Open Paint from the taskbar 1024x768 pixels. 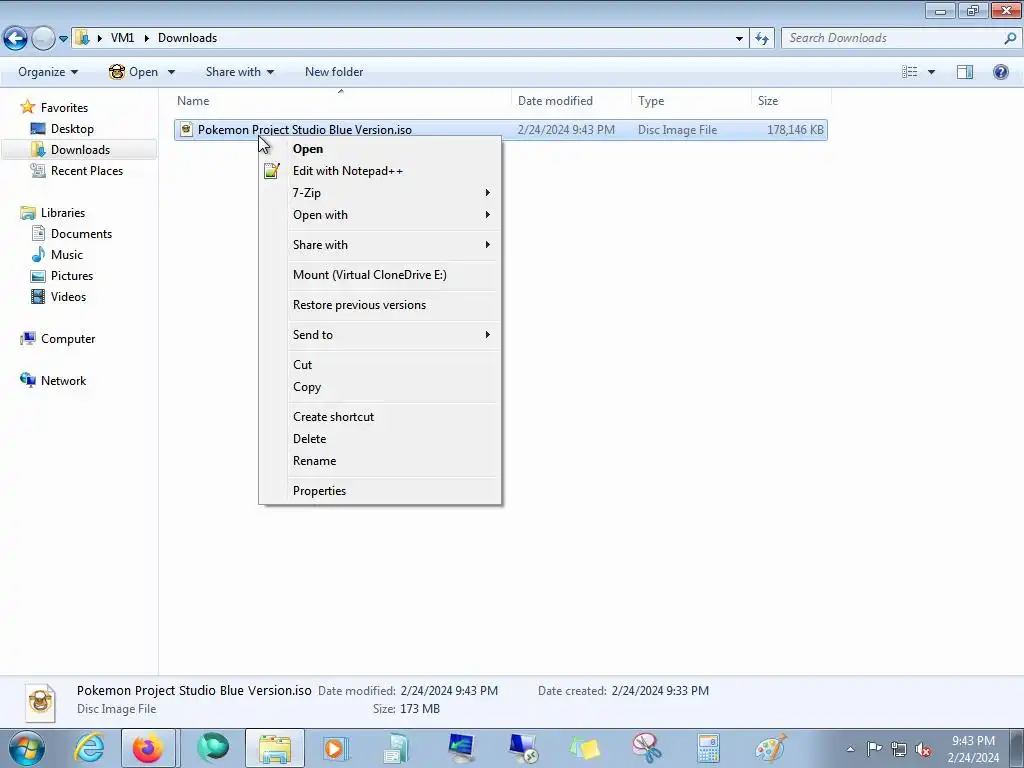[771, 748]
